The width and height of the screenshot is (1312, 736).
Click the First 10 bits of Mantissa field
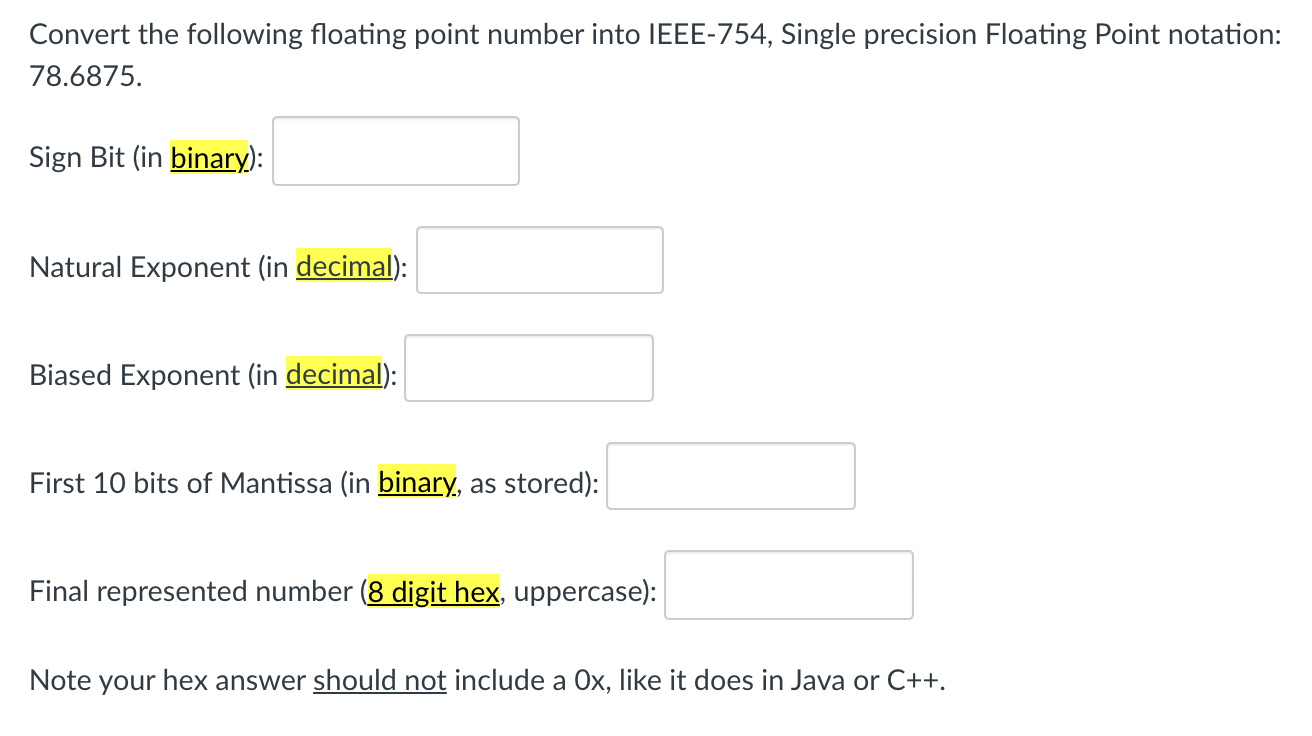731,476
